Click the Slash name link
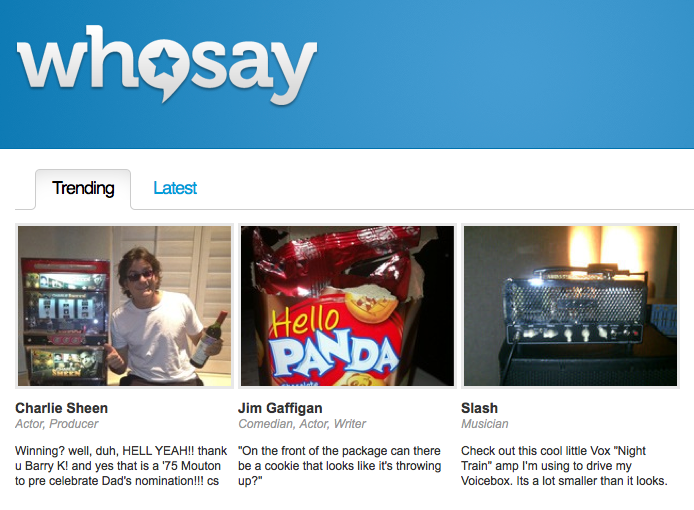Image resolution: width=694 pixels, height=510 pixels. click(x=479, y=408)
